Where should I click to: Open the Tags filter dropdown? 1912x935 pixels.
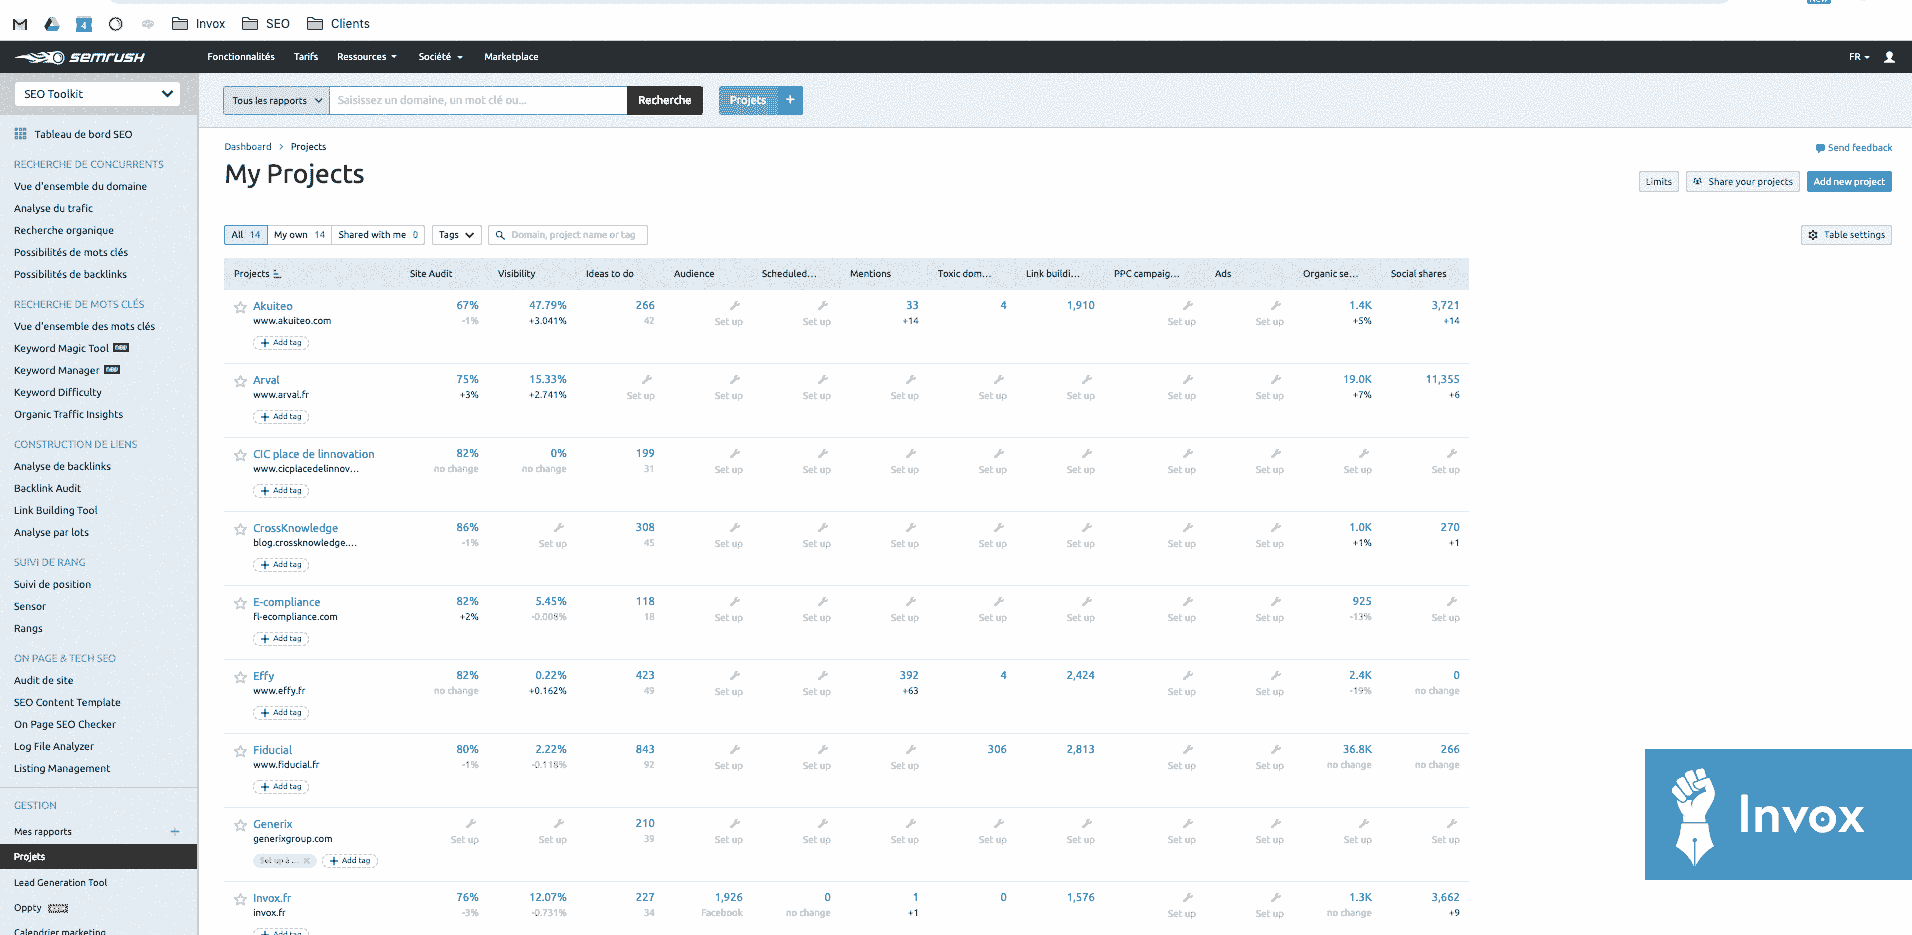click(x=456, y=235)
